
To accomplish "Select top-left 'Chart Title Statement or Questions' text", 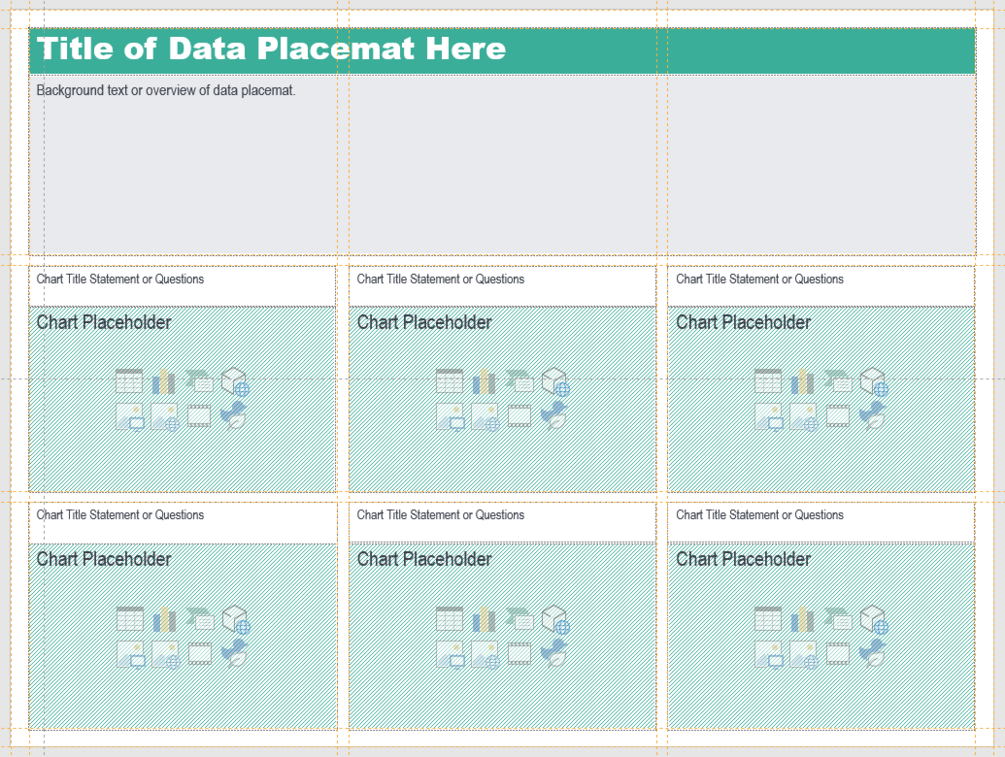I will click(x=120, y=279).
